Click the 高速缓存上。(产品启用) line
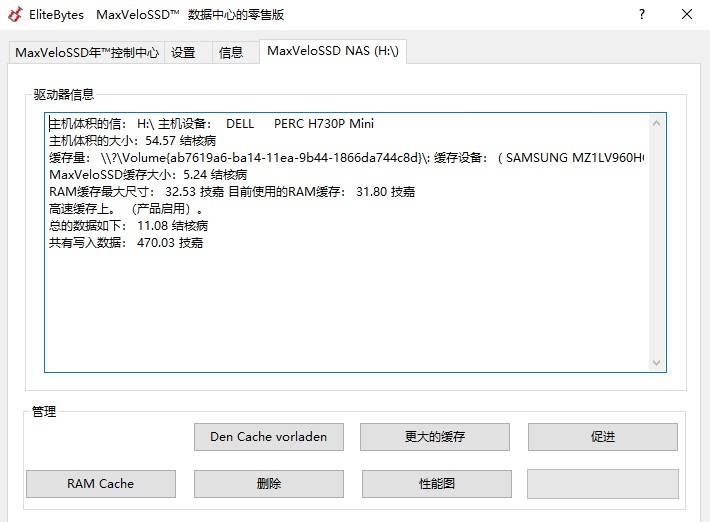 click(x=126, y=209)
